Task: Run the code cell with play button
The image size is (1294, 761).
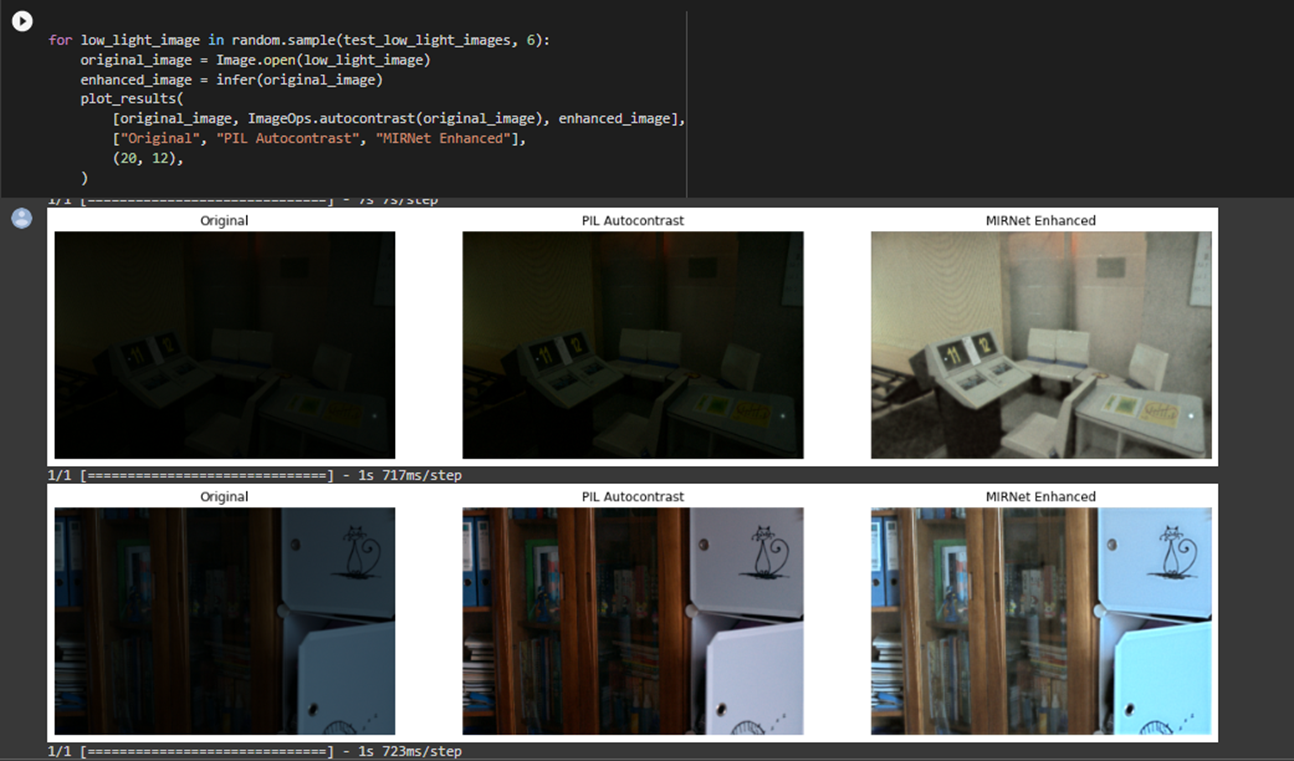Action: click(x=22, y=21)
